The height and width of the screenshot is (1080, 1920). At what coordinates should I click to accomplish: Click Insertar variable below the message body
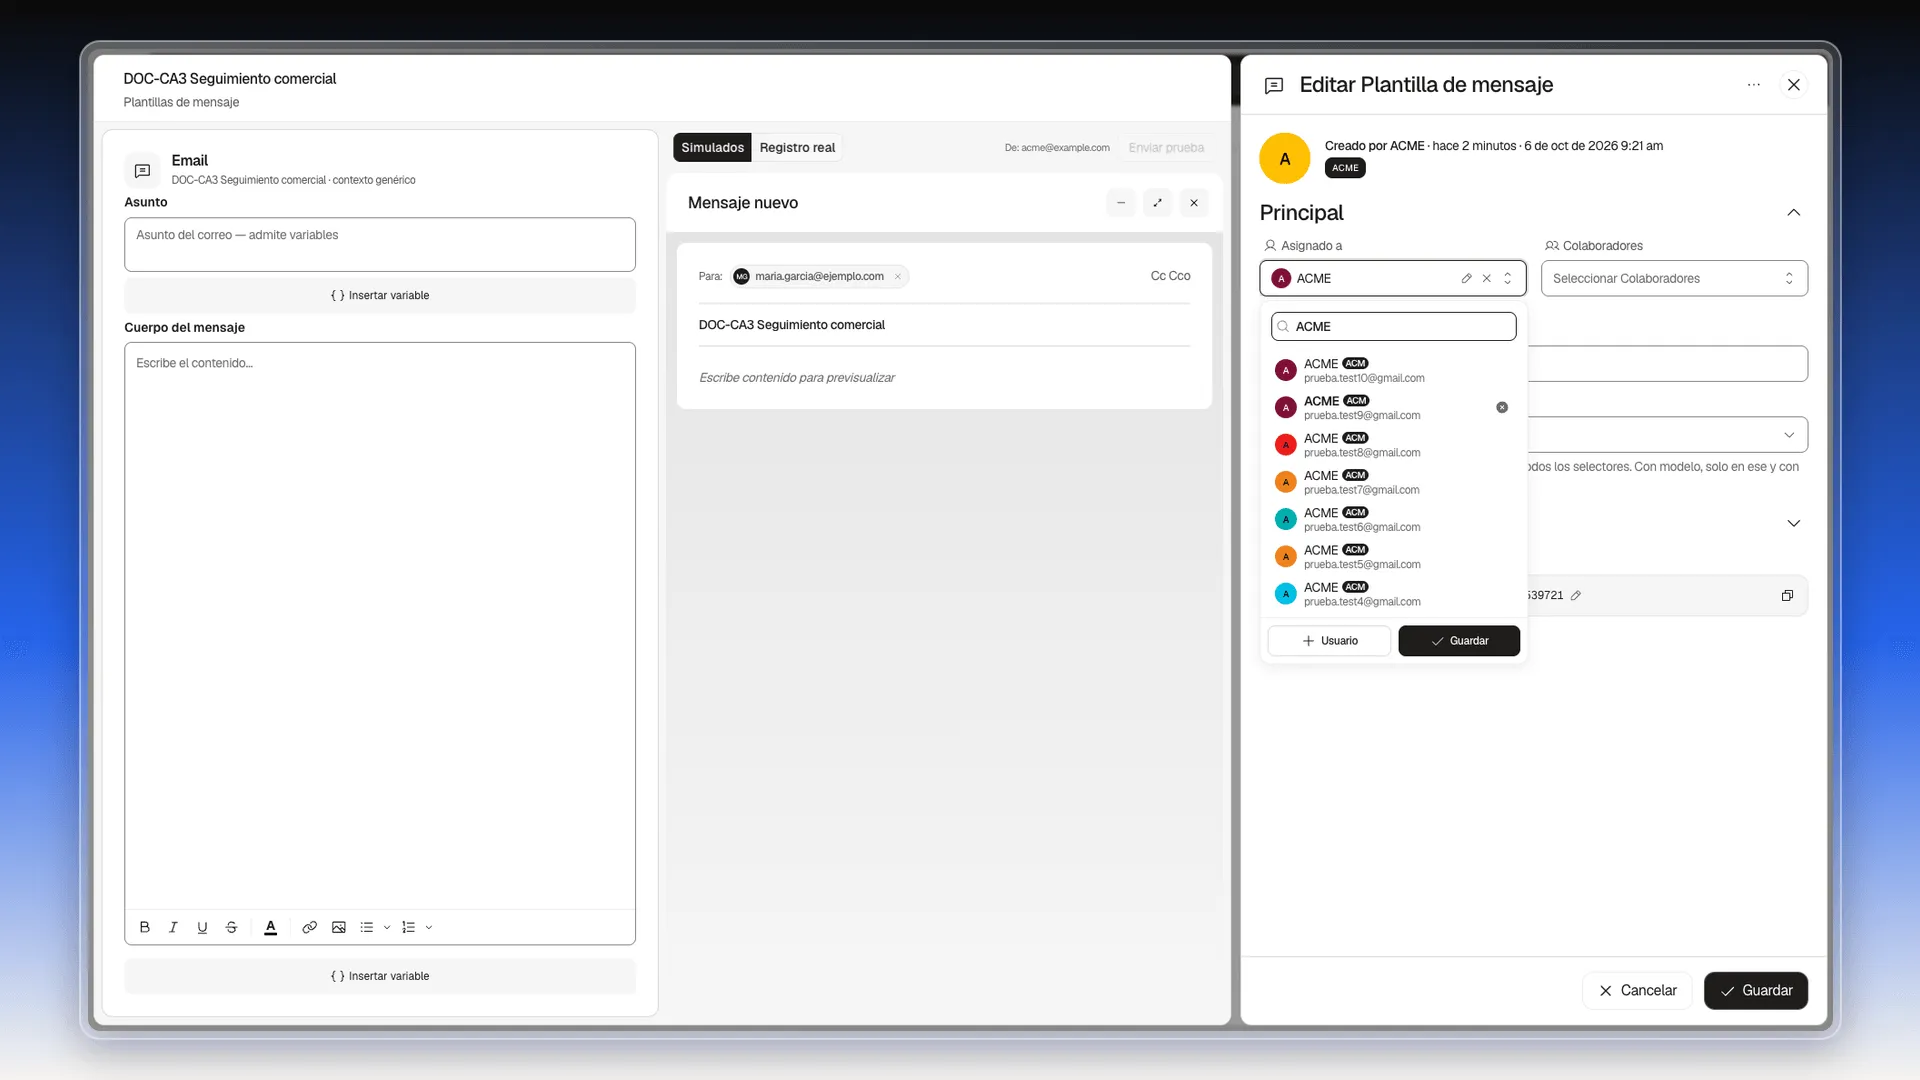click(x=380, y=977)
